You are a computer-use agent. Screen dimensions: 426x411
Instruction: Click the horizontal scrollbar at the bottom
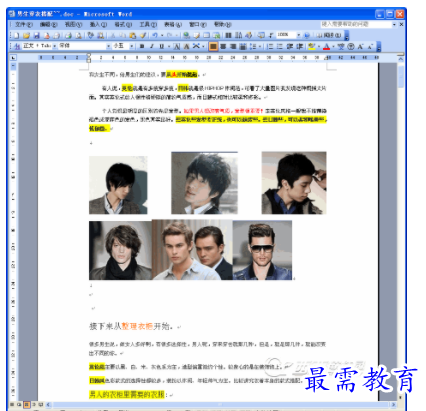220,404
